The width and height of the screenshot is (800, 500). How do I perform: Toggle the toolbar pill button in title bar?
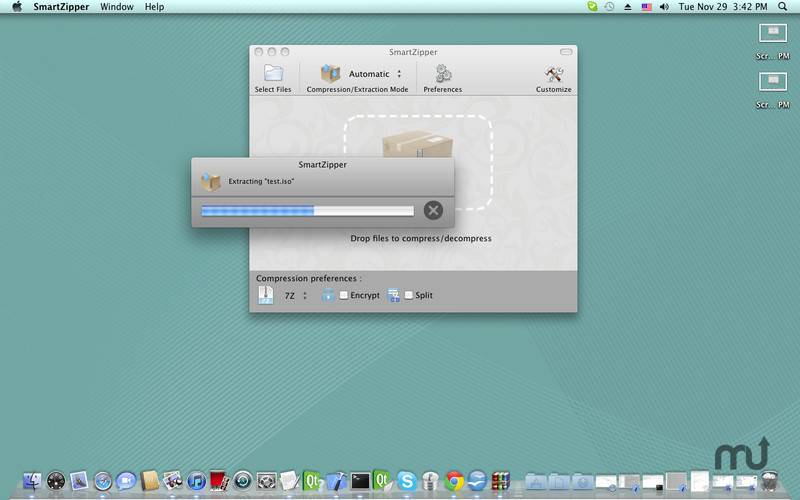[x=566, y=52]
